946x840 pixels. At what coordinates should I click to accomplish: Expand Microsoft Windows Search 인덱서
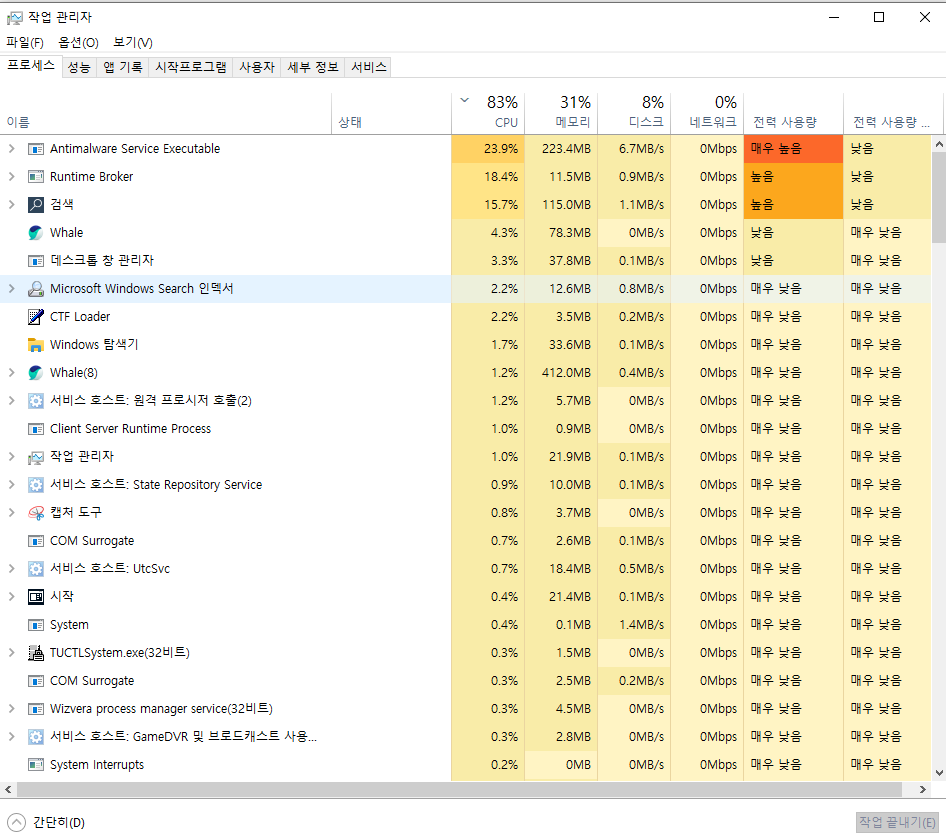pos(11,289)
